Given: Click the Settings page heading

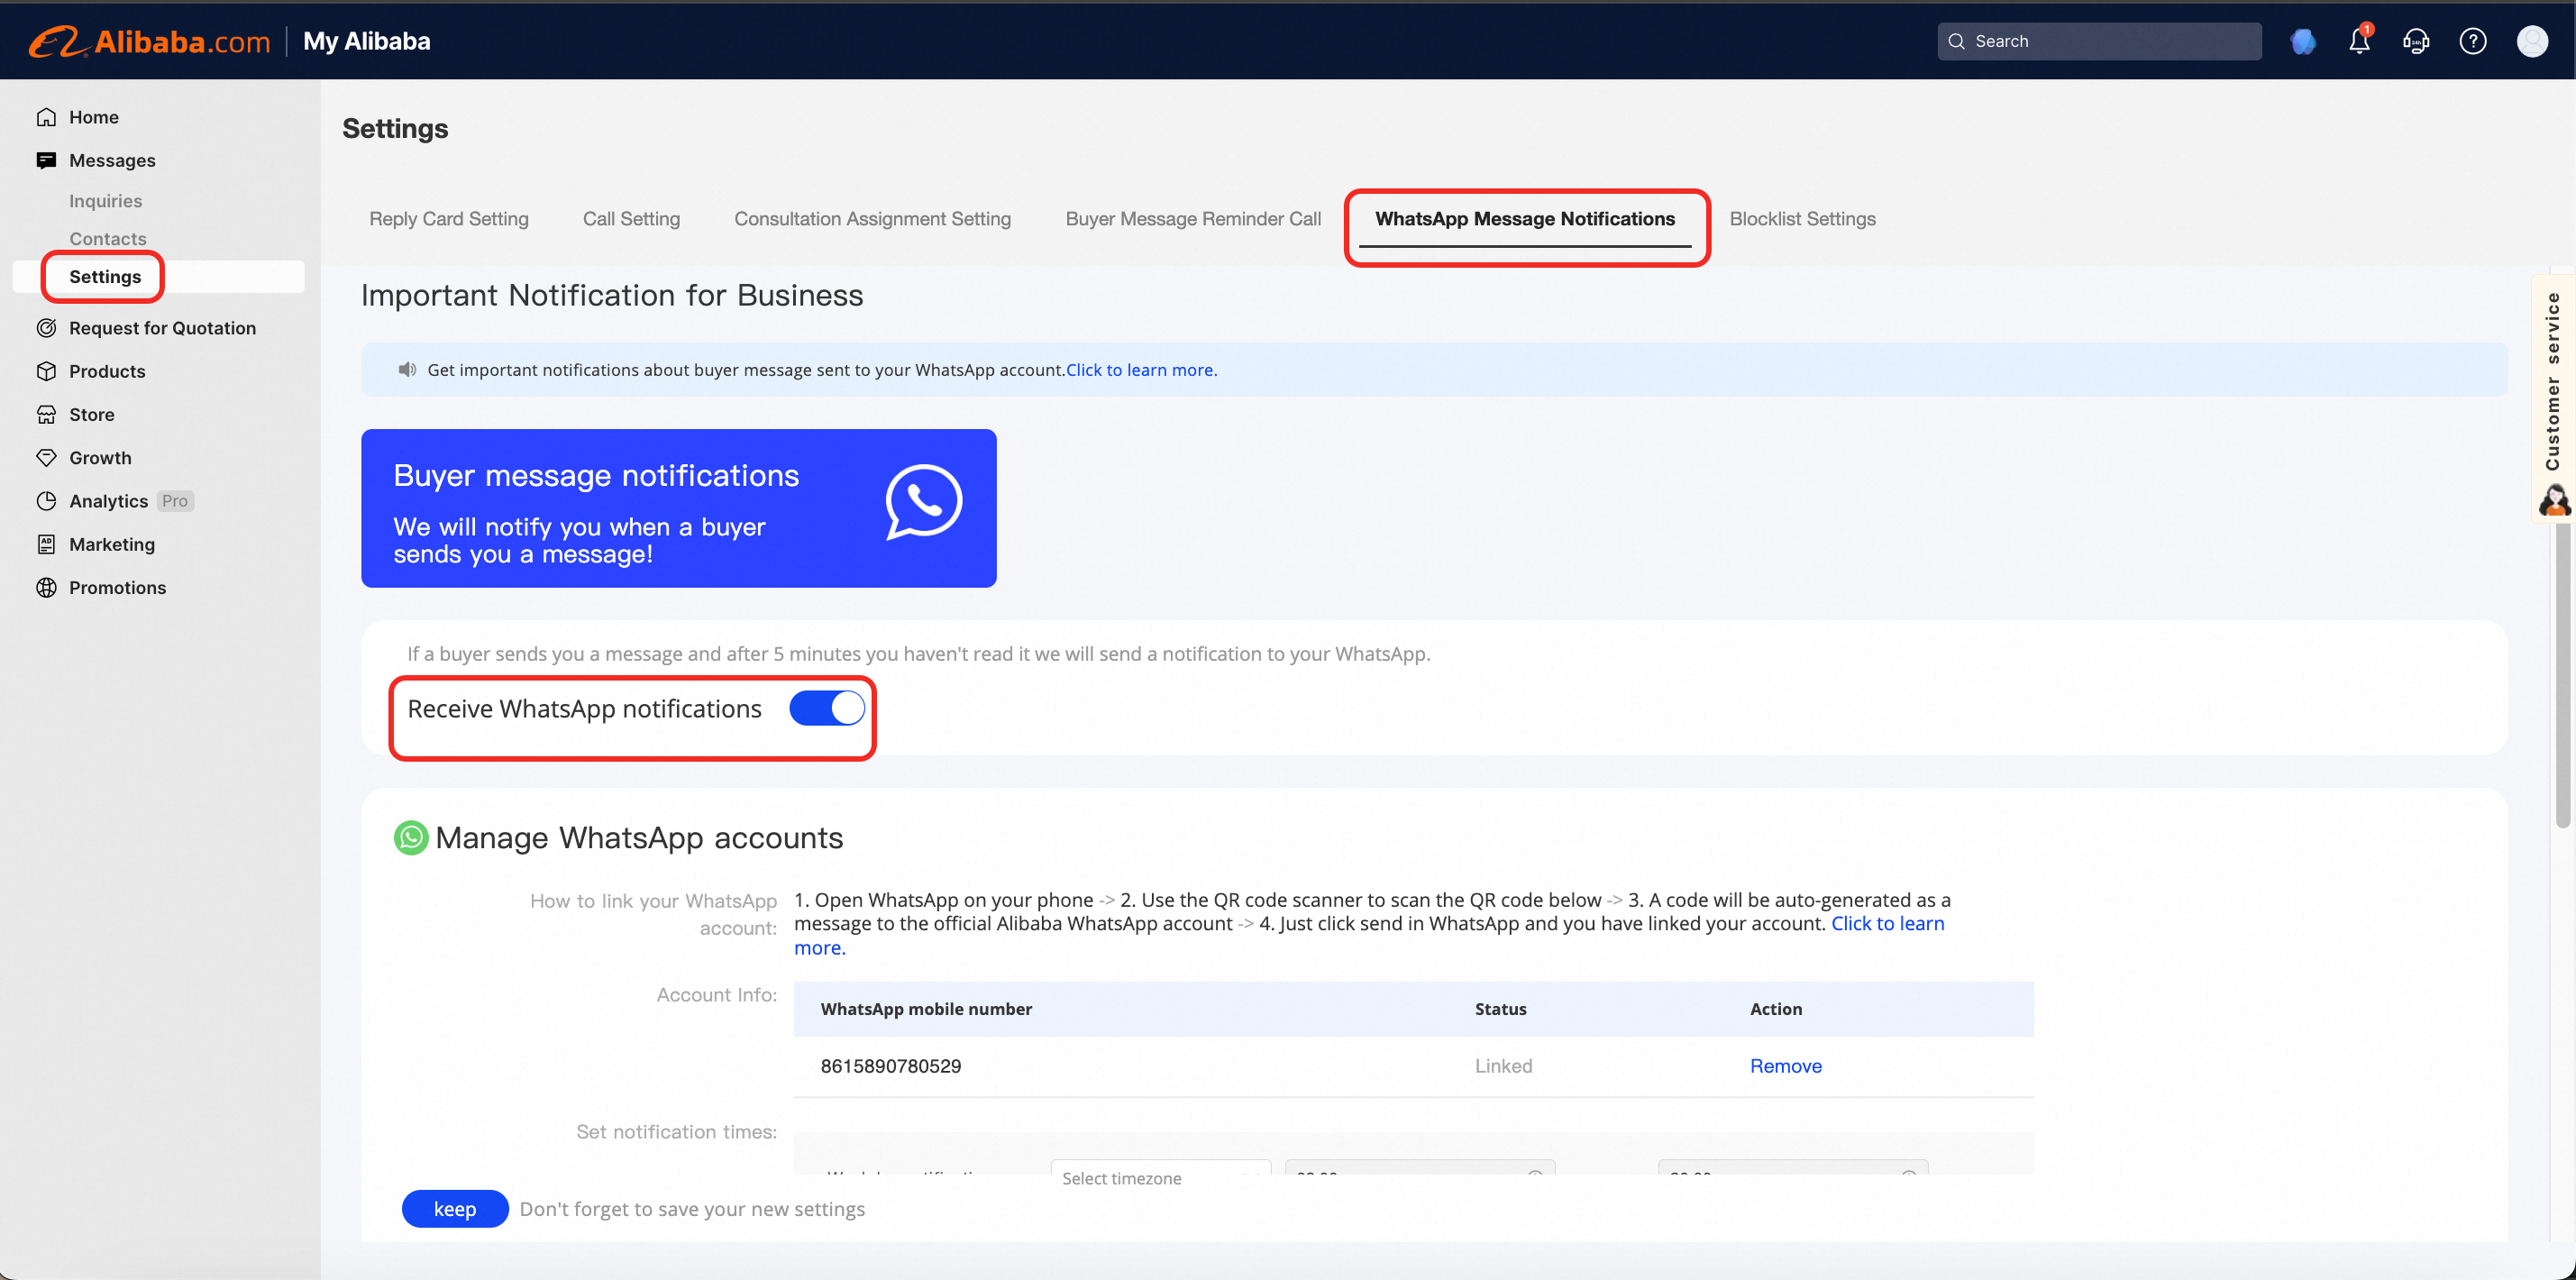Looking at the screenshot, I should tap(395, 128).
